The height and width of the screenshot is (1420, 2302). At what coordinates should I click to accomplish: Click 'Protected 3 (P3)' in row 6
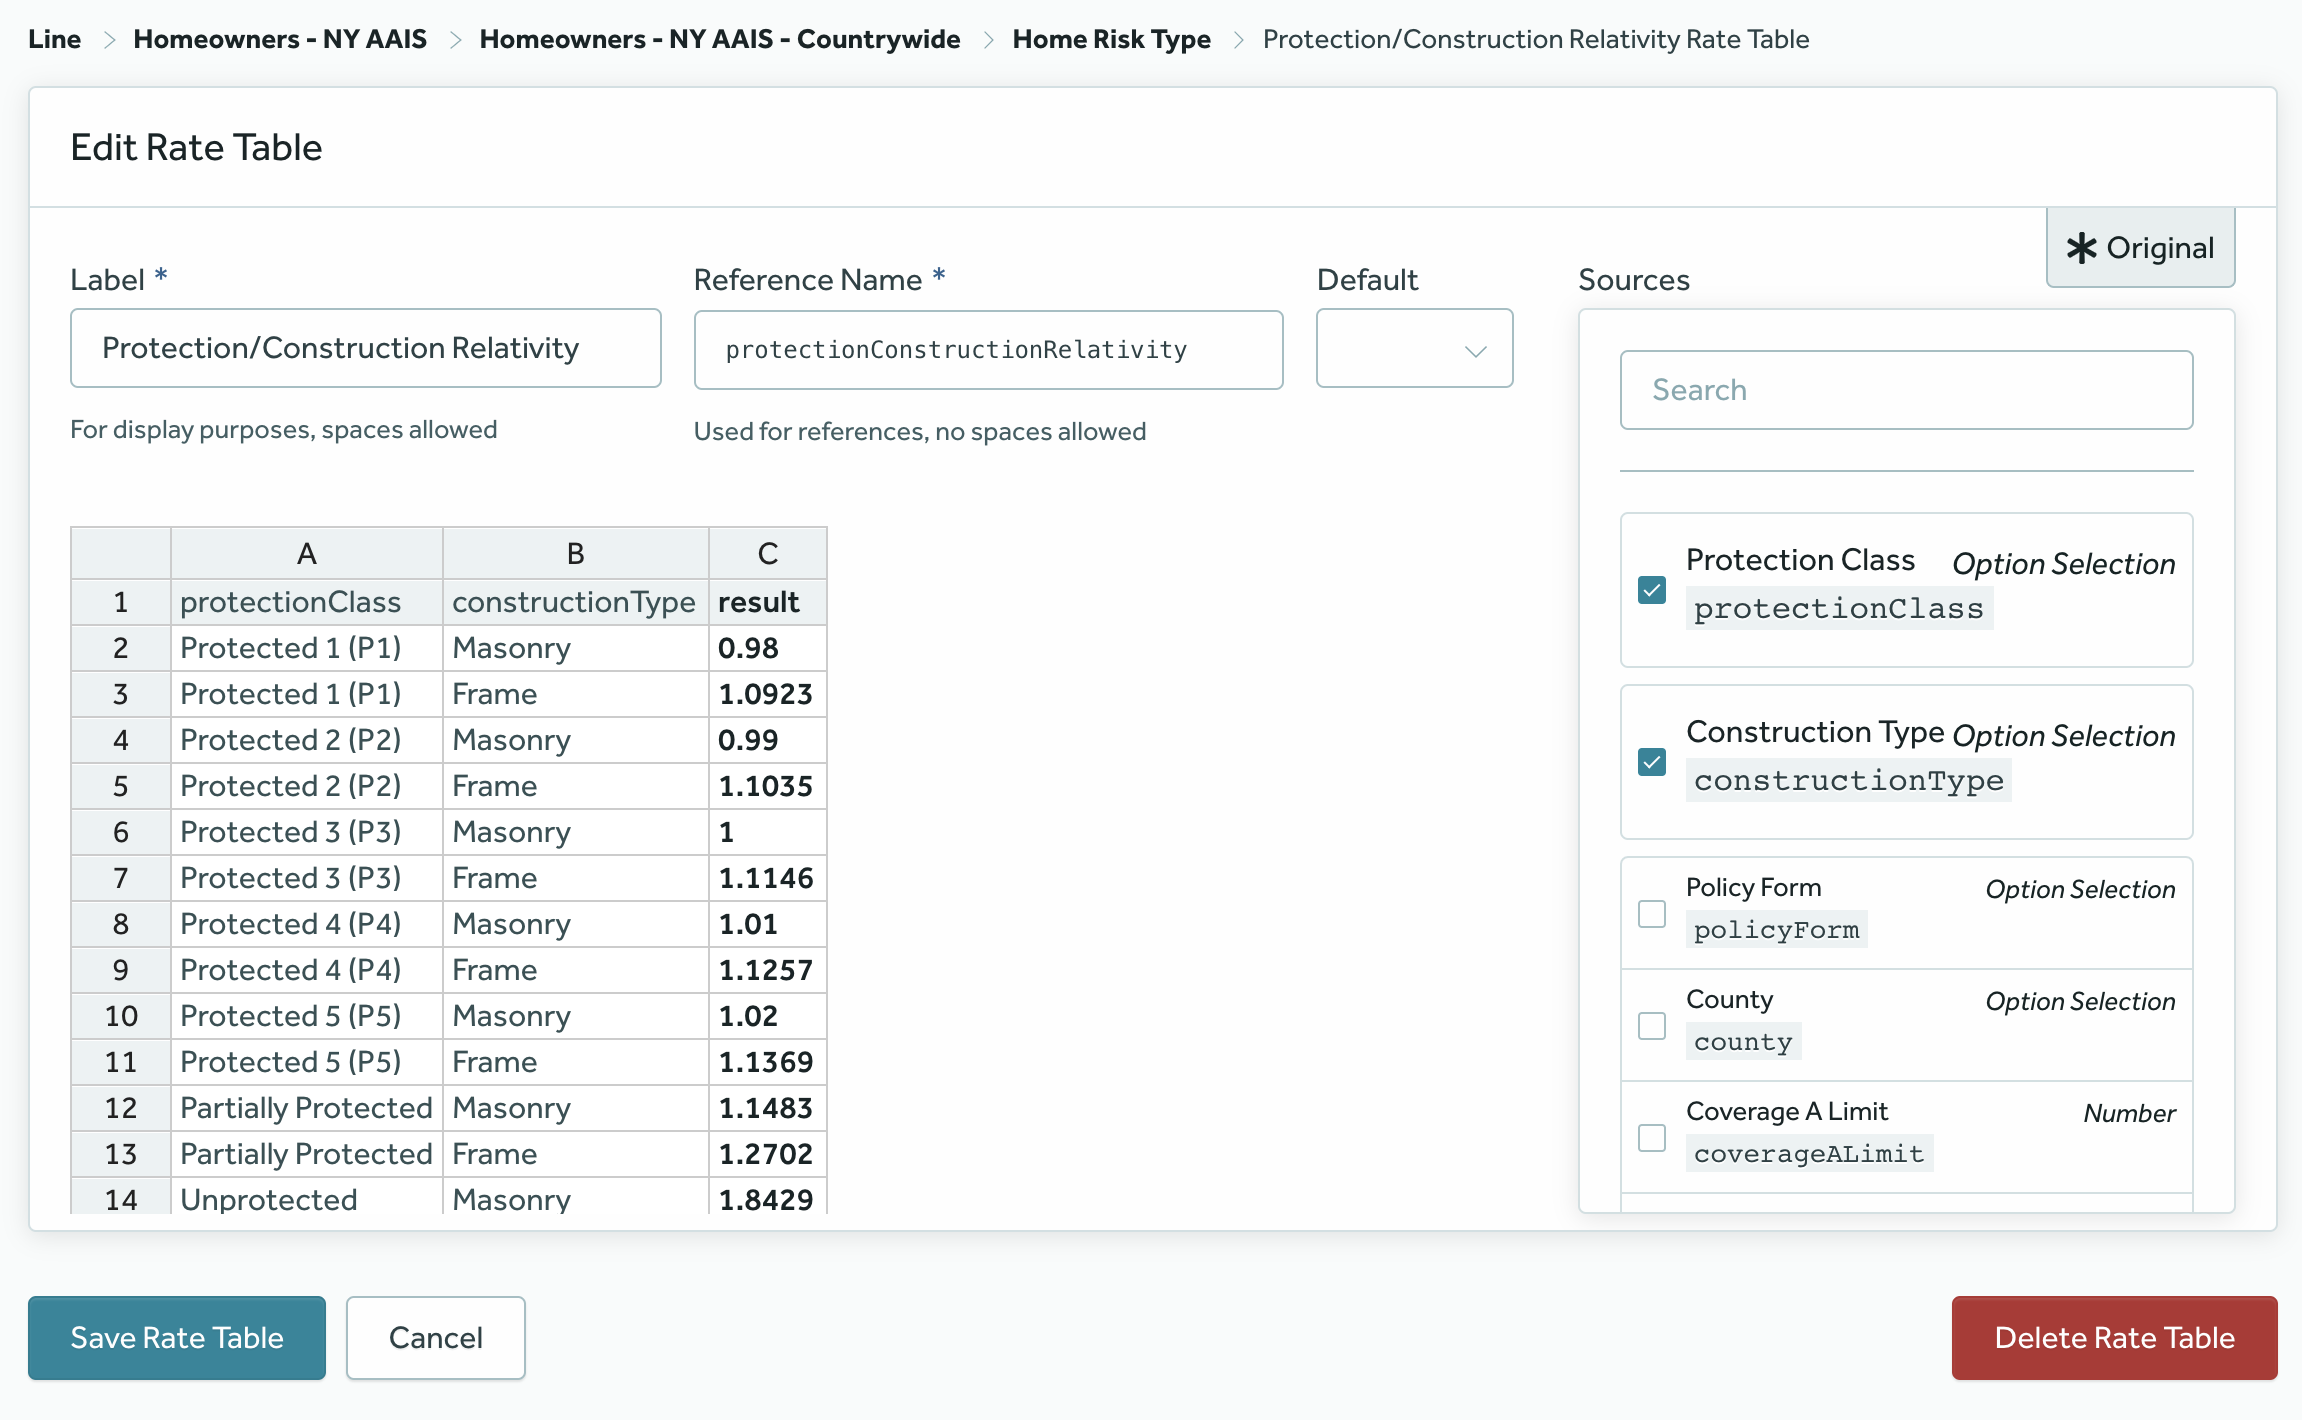pos(307,832)
